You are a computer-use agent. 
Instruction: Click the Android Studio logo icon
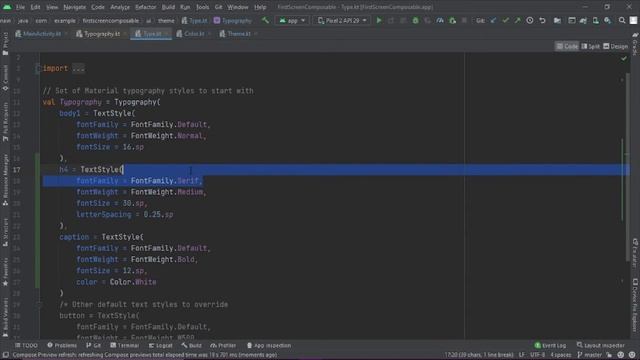pos(7,7)
